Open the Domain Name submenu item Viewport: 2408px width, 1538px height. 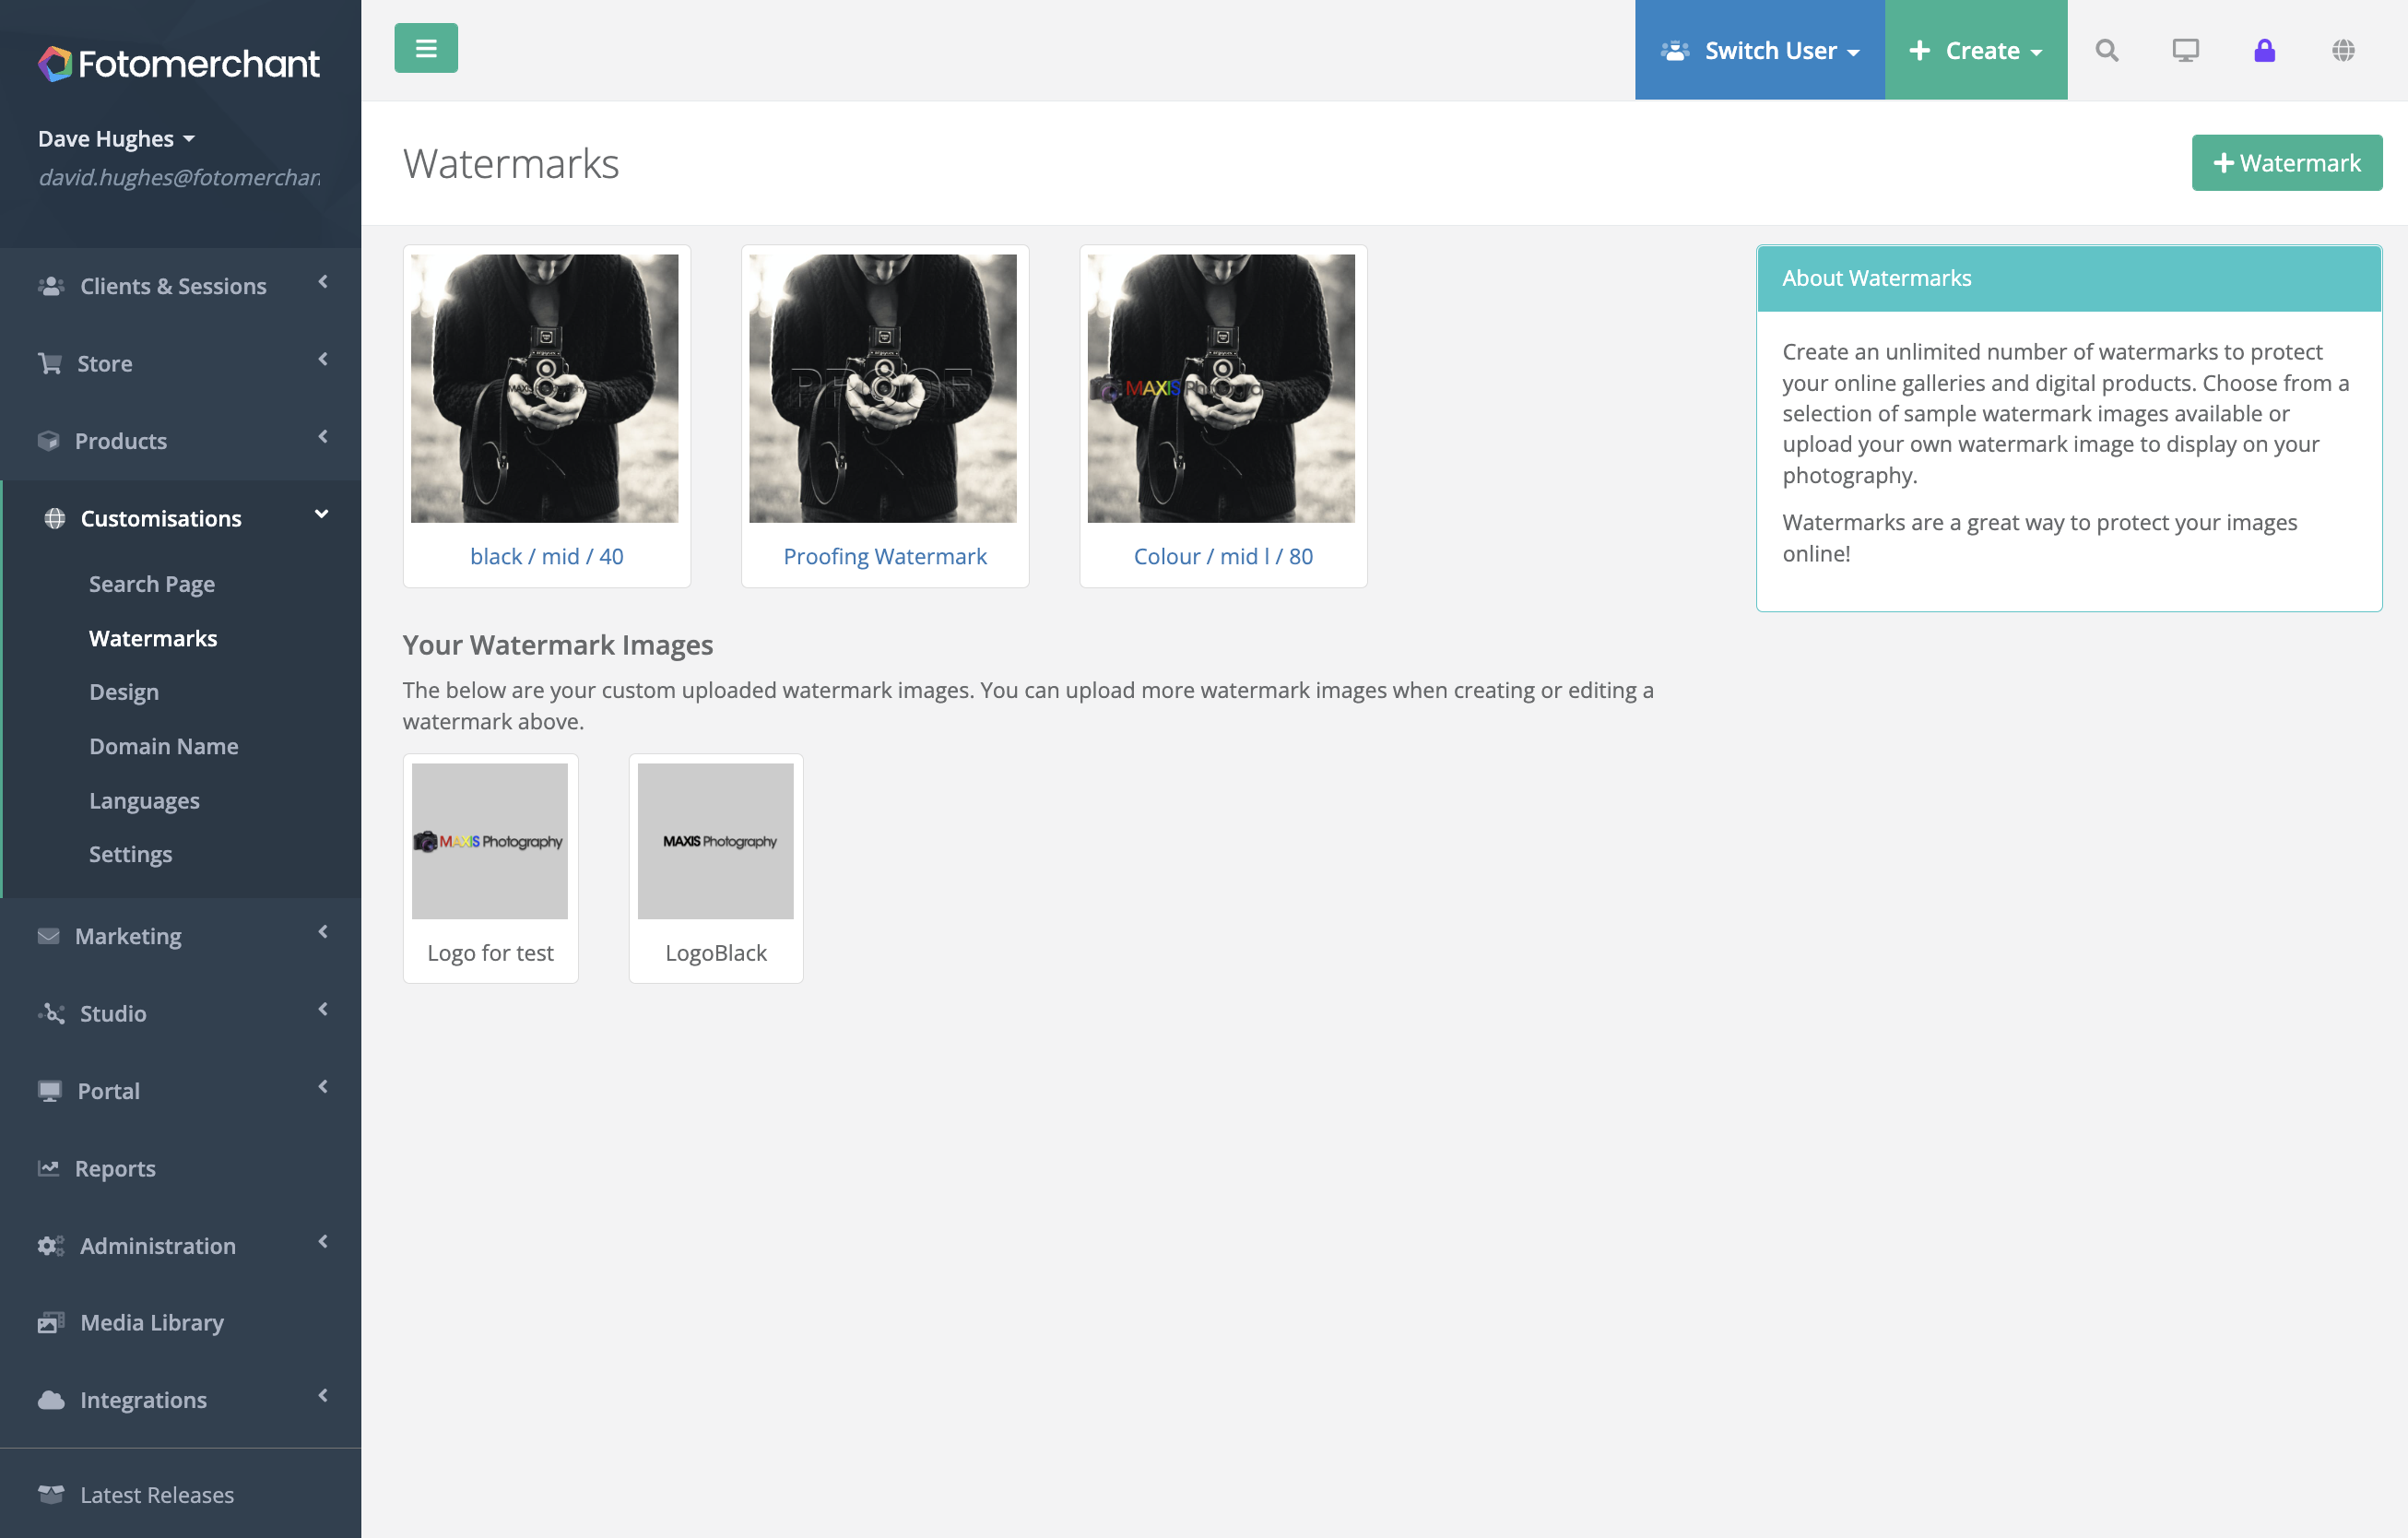coord(163,746)
